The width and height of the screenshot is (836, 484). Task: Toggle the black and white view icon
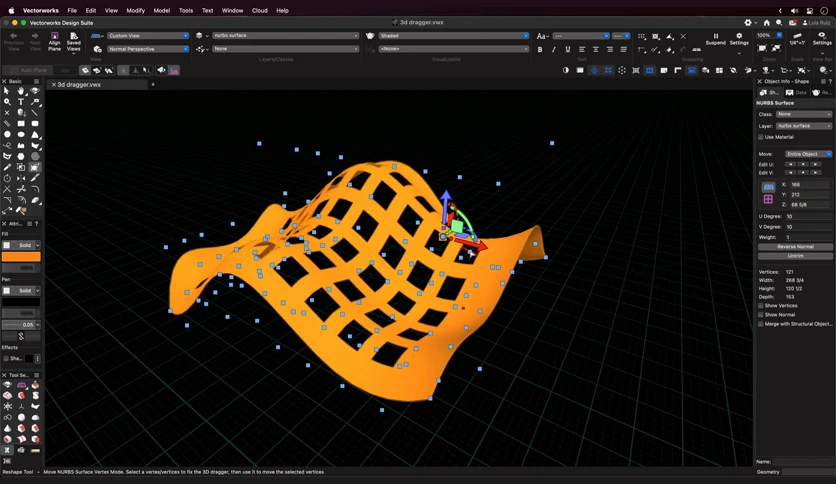click(x=566, y=70)
